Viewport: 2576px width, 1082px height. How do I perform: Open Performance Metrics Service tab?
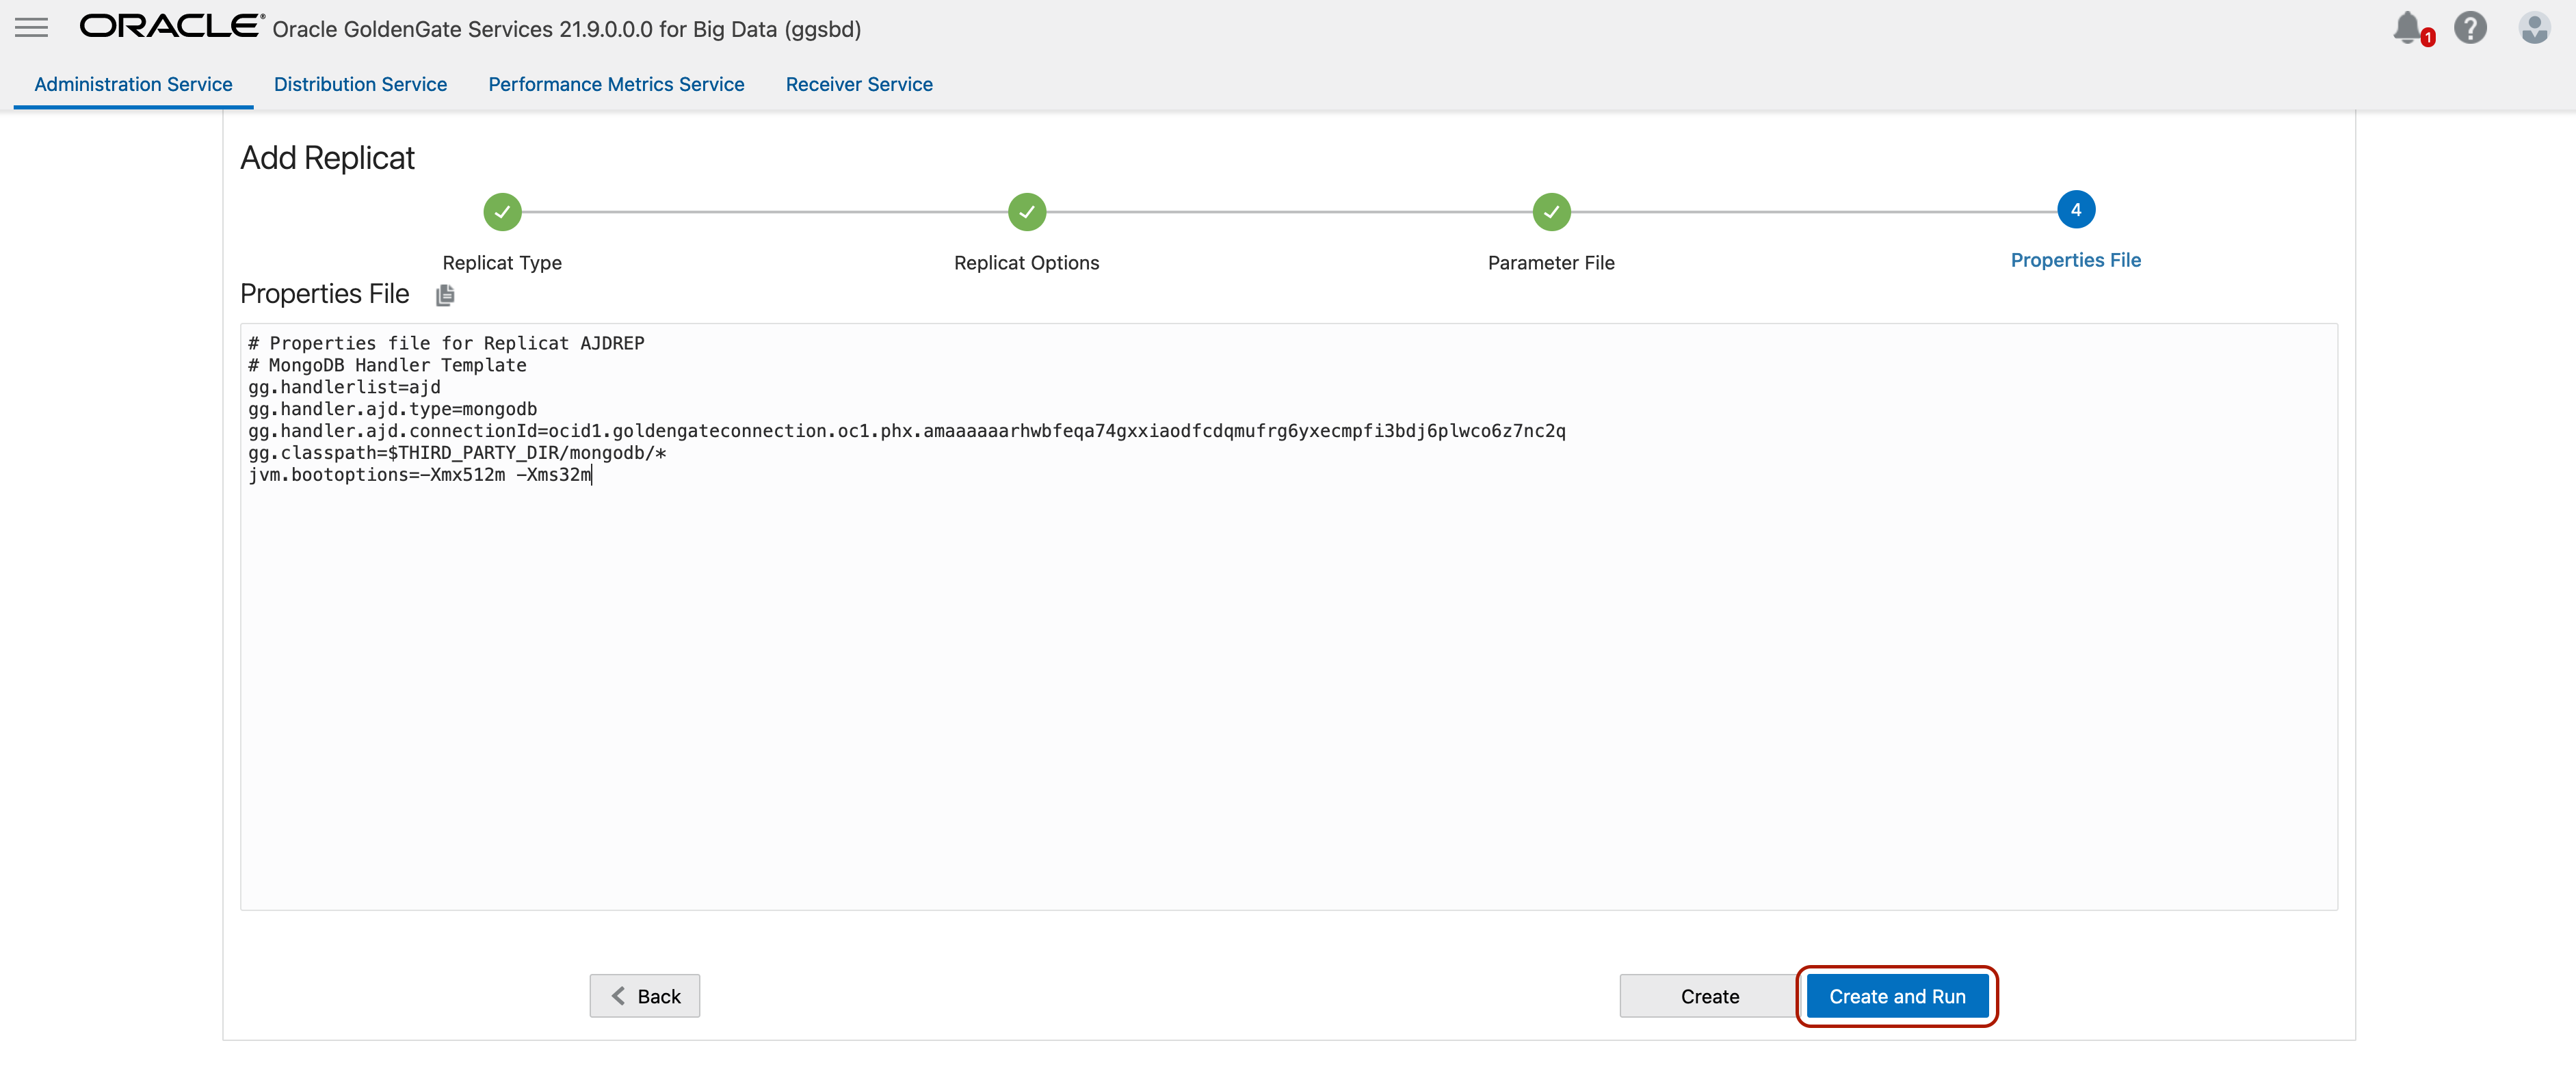click(x=616, y=85)
